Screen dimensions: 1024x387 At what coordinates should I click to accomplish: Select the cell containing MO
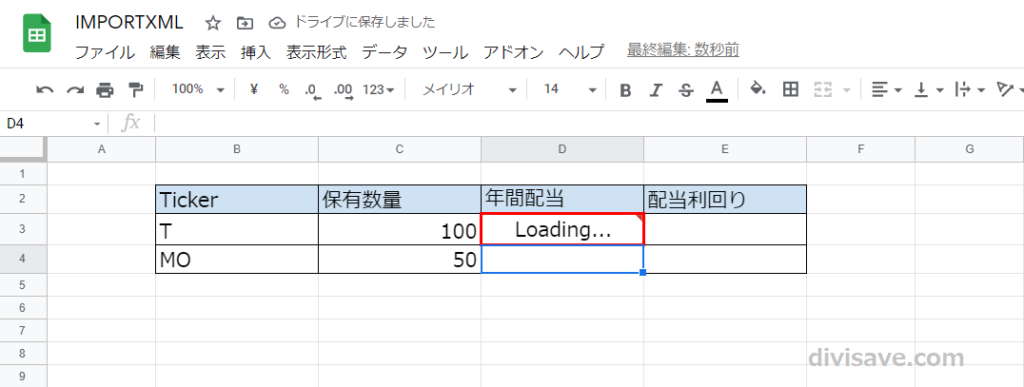[237, 260]
